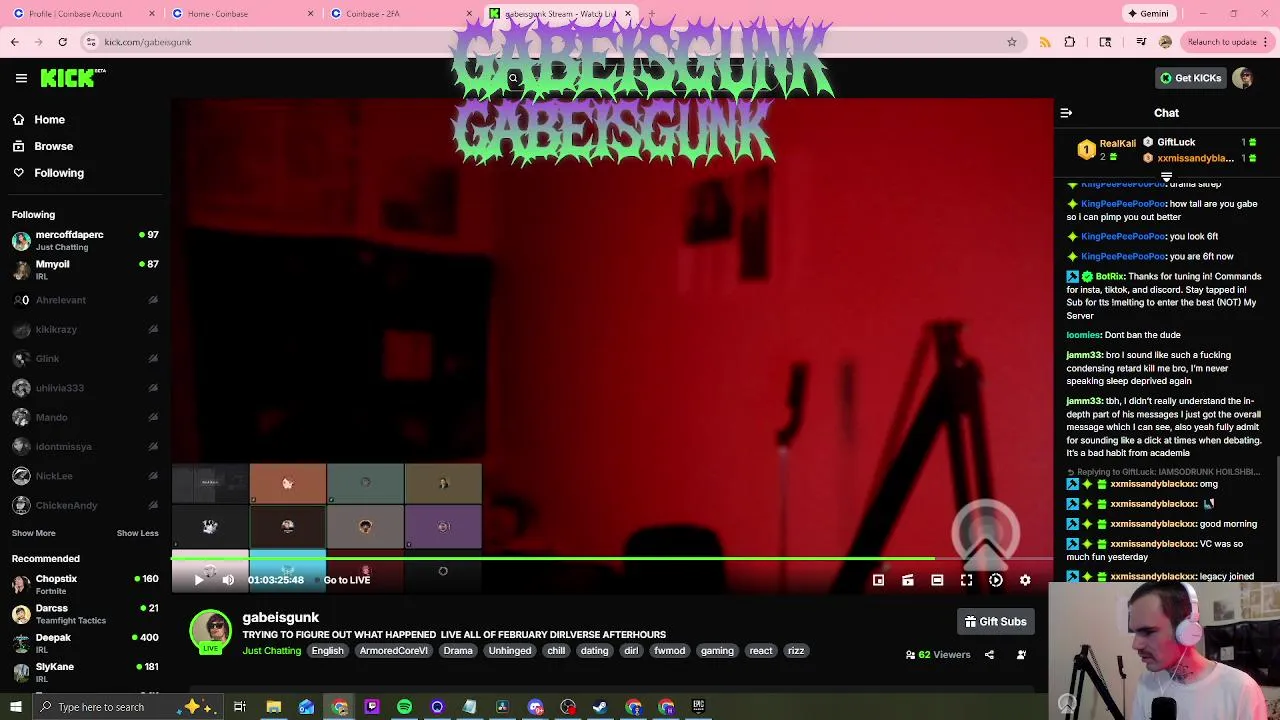Switch to Home - Coinbase tab
The image size is (1280, 720).
(x=242, y=14)
